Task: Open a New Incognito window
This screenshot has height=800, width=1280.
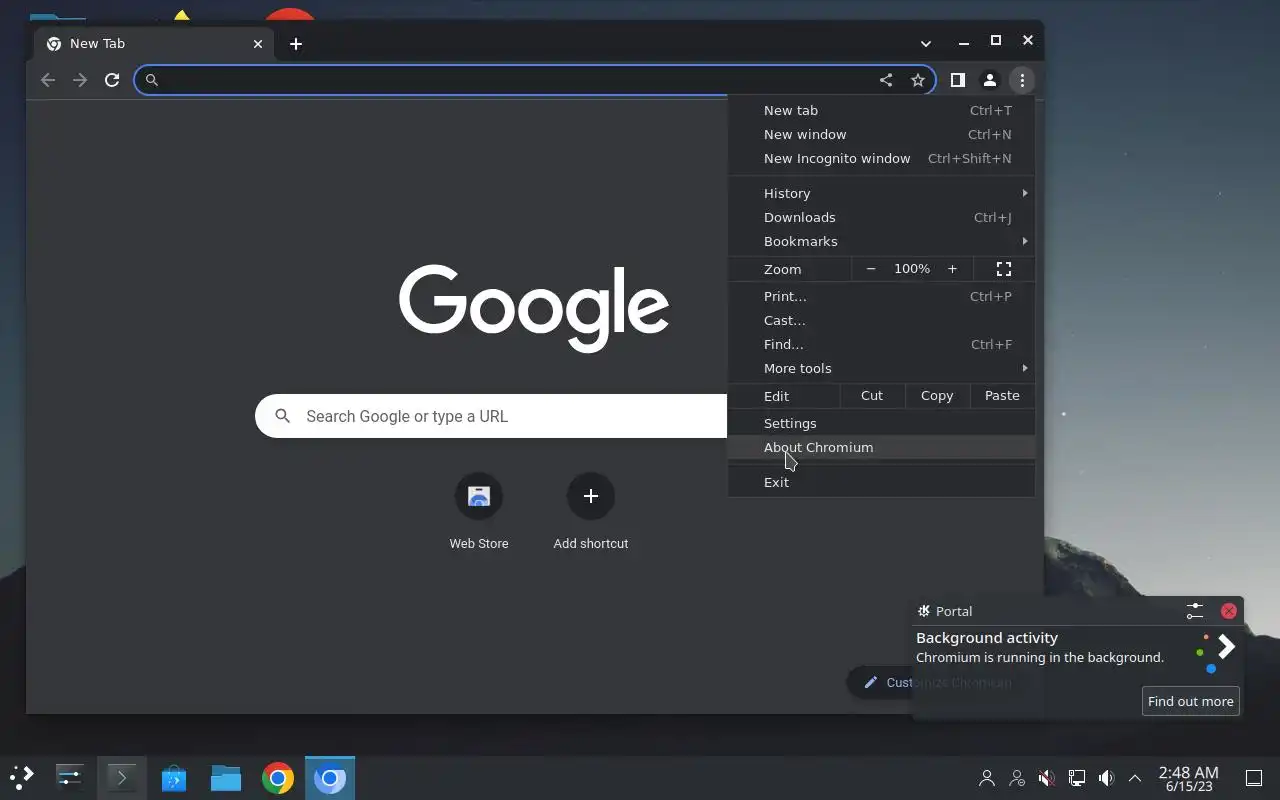Action: 881,158
